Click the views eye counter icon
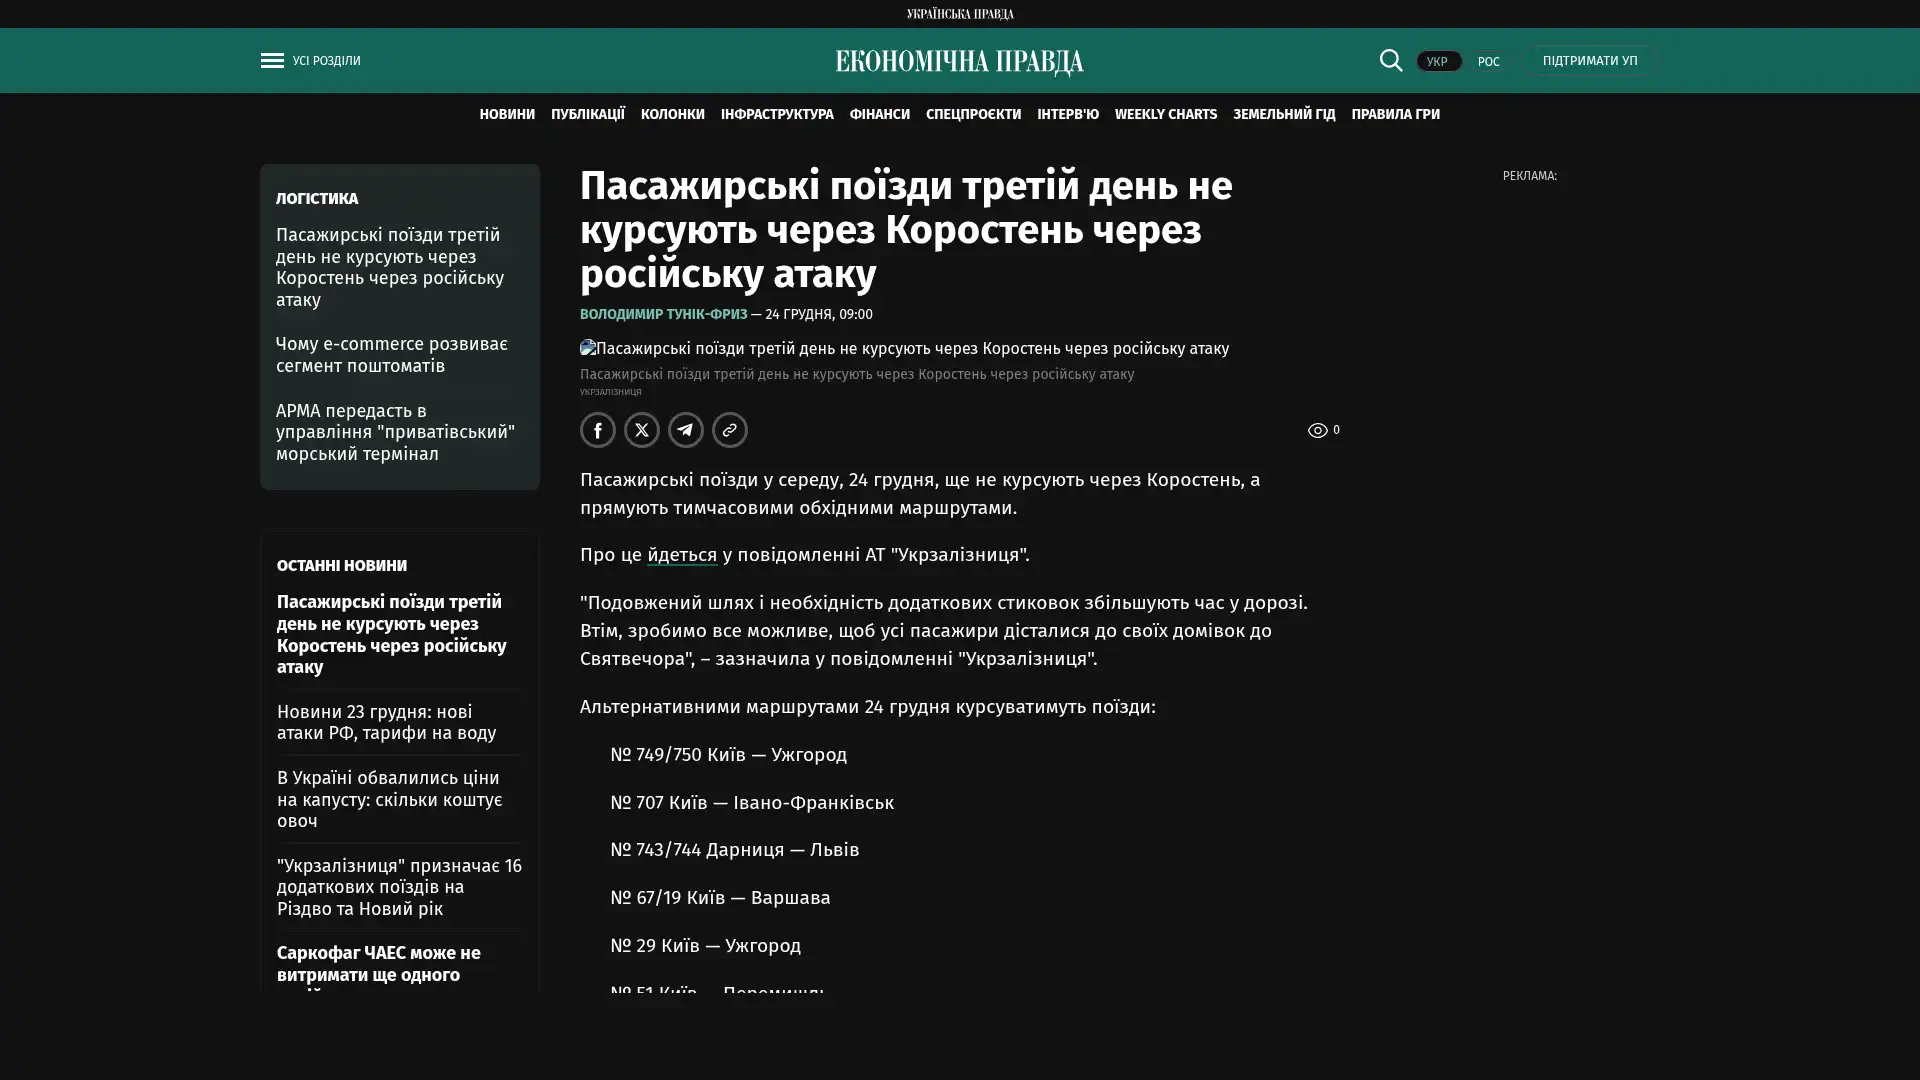This screenshot has height=1080, width=1920. point(1318,430)
